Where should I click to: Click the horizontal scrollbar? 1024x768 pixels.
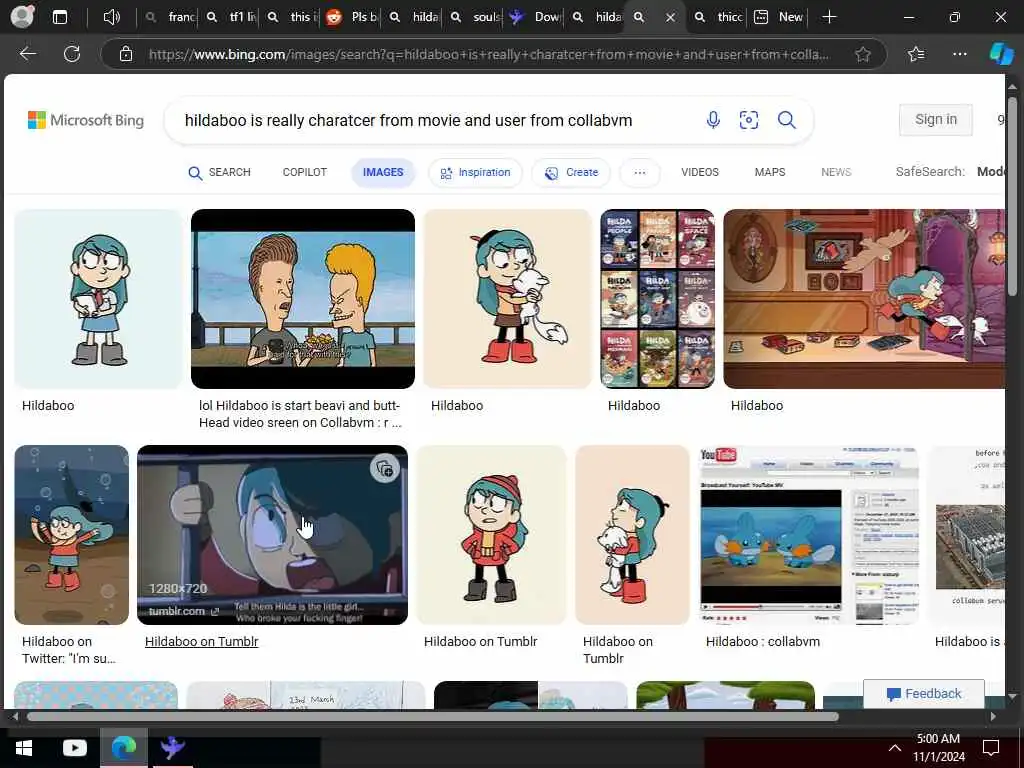432,716
